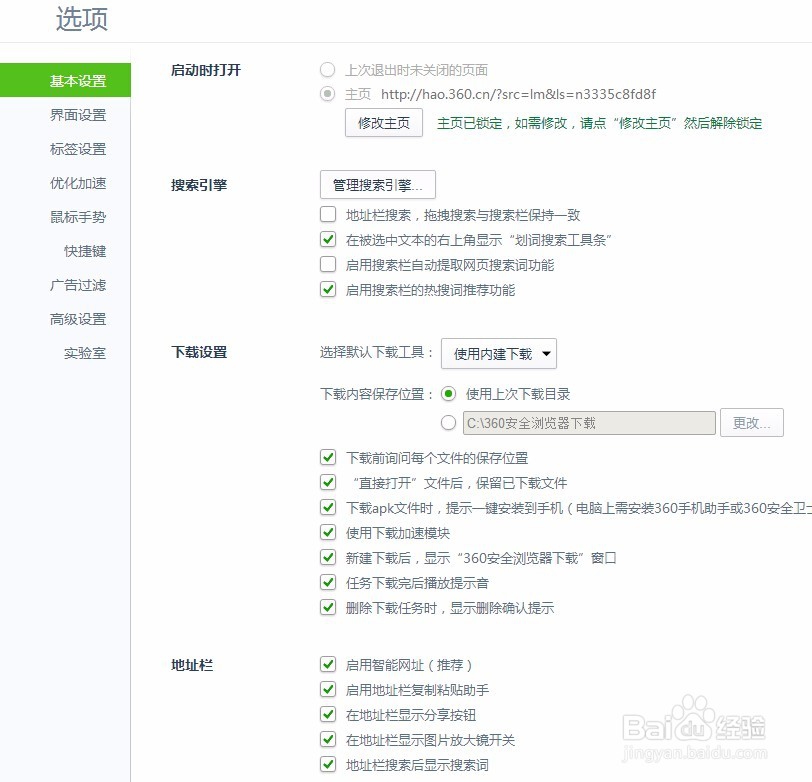Image resolution: width=812 pixels, height=782 pixels.
Task: Open the 基本设置 section
Action: 65,80
